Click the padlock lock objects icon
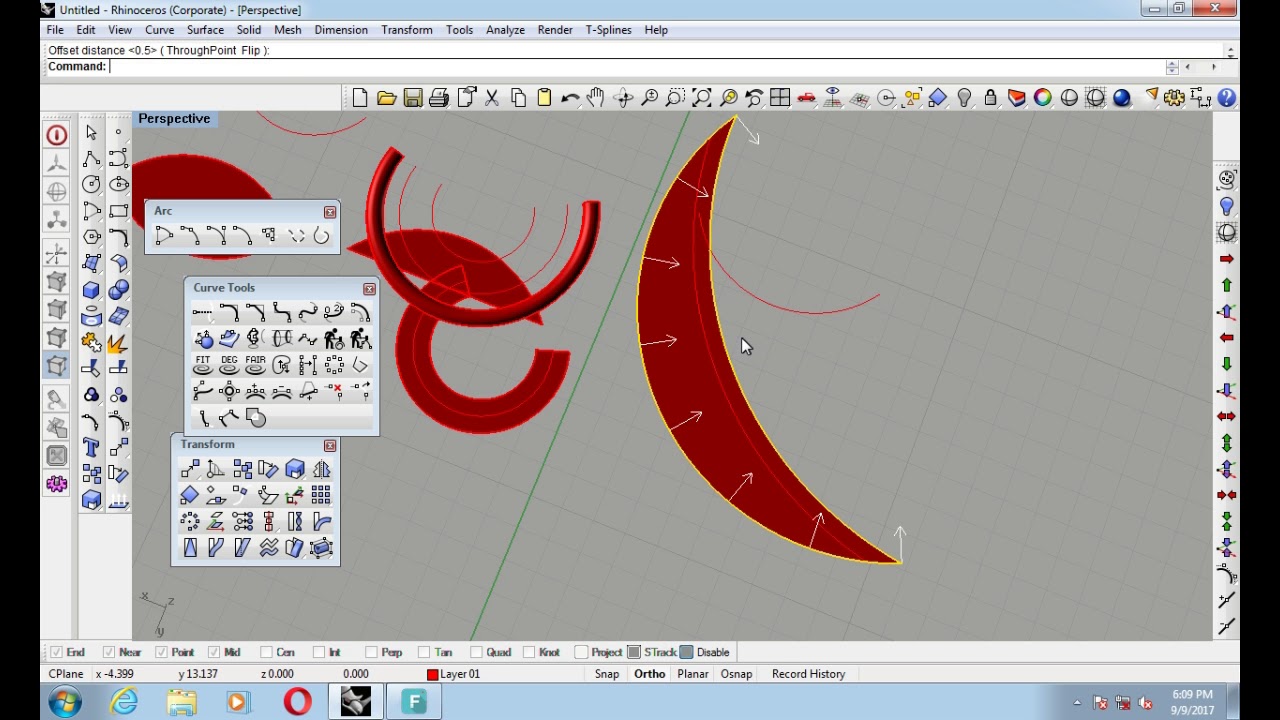Screen dimensions: 1280x720 (x=990, y=98)
